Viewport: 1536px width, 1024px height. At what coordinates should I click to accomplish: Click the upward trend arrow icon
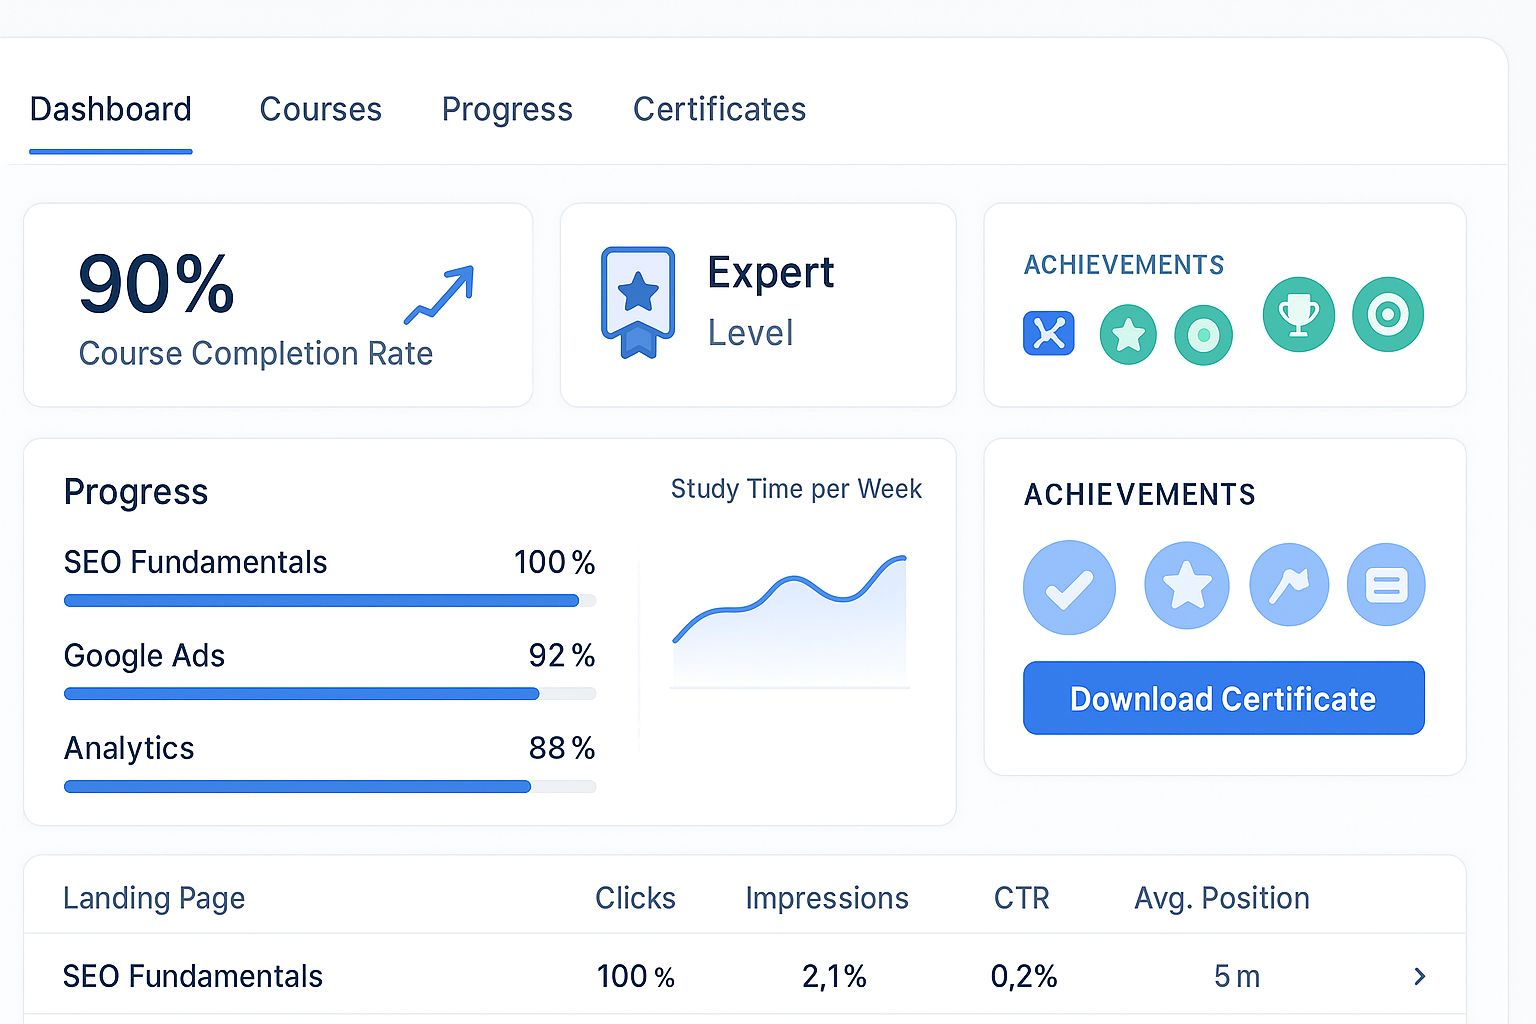point(439,295)
